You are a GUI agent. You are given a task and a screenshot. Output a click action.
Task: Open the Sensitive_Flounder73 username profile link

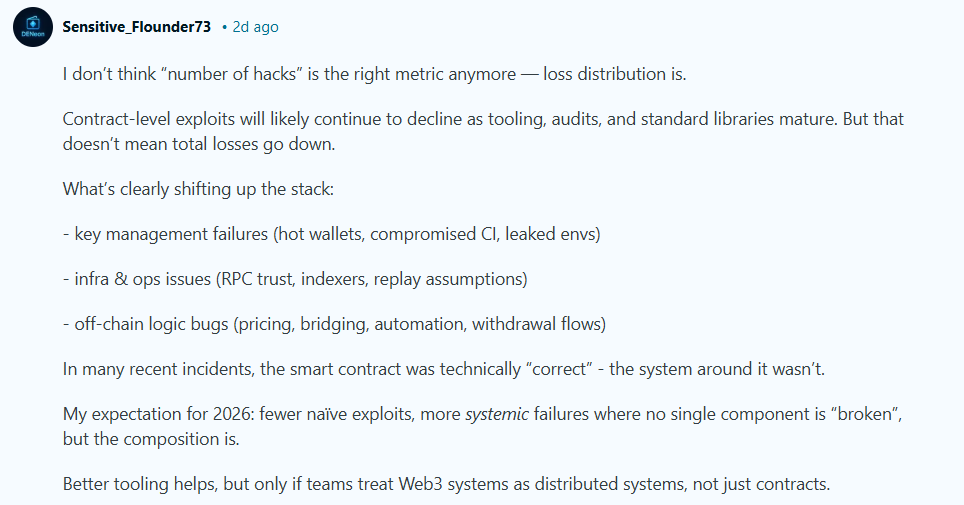pos(136,27)
